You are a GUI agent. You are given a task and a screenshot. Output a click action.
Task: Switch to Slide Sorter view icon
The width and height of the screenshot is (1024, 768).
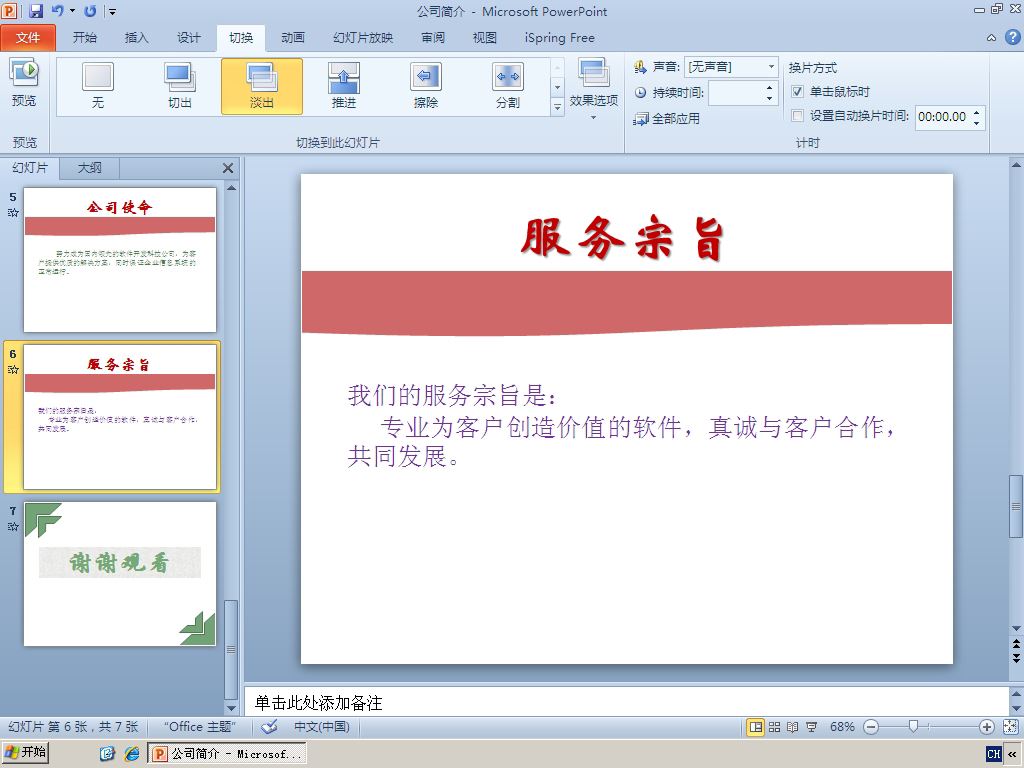pos(775,727)
